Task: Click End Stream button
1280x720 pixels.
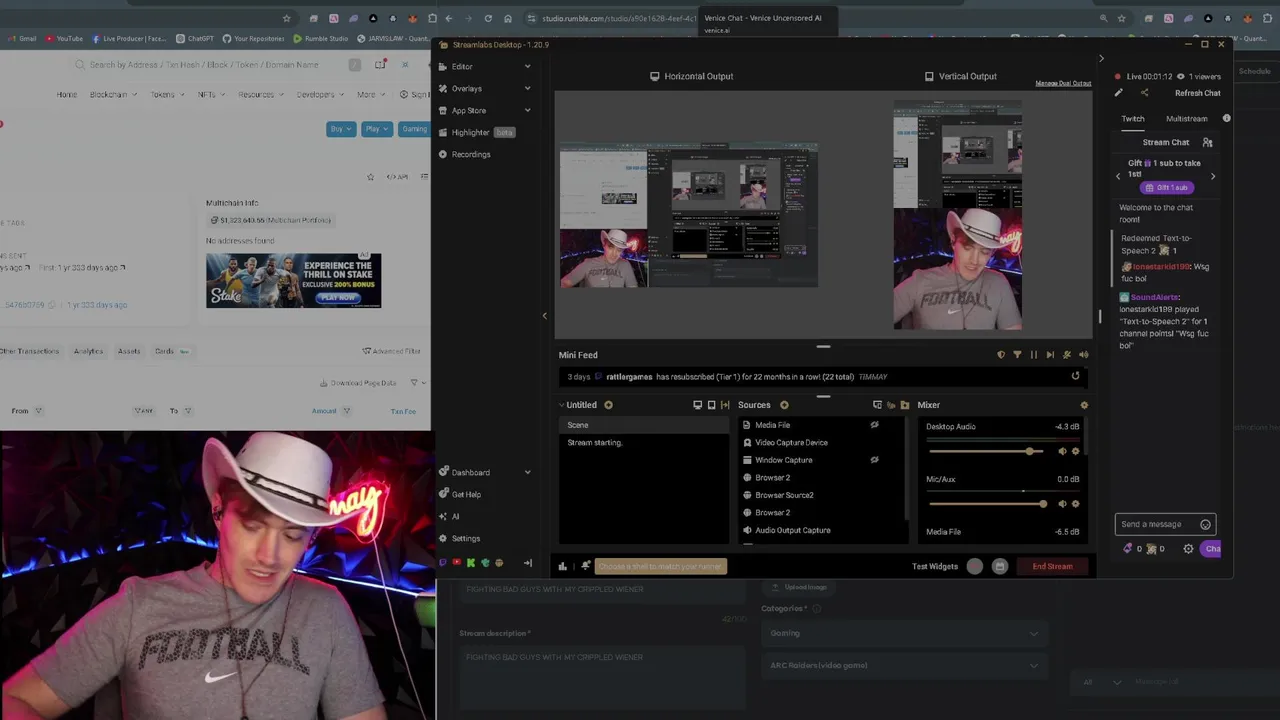Action: tap(1052, 566)
